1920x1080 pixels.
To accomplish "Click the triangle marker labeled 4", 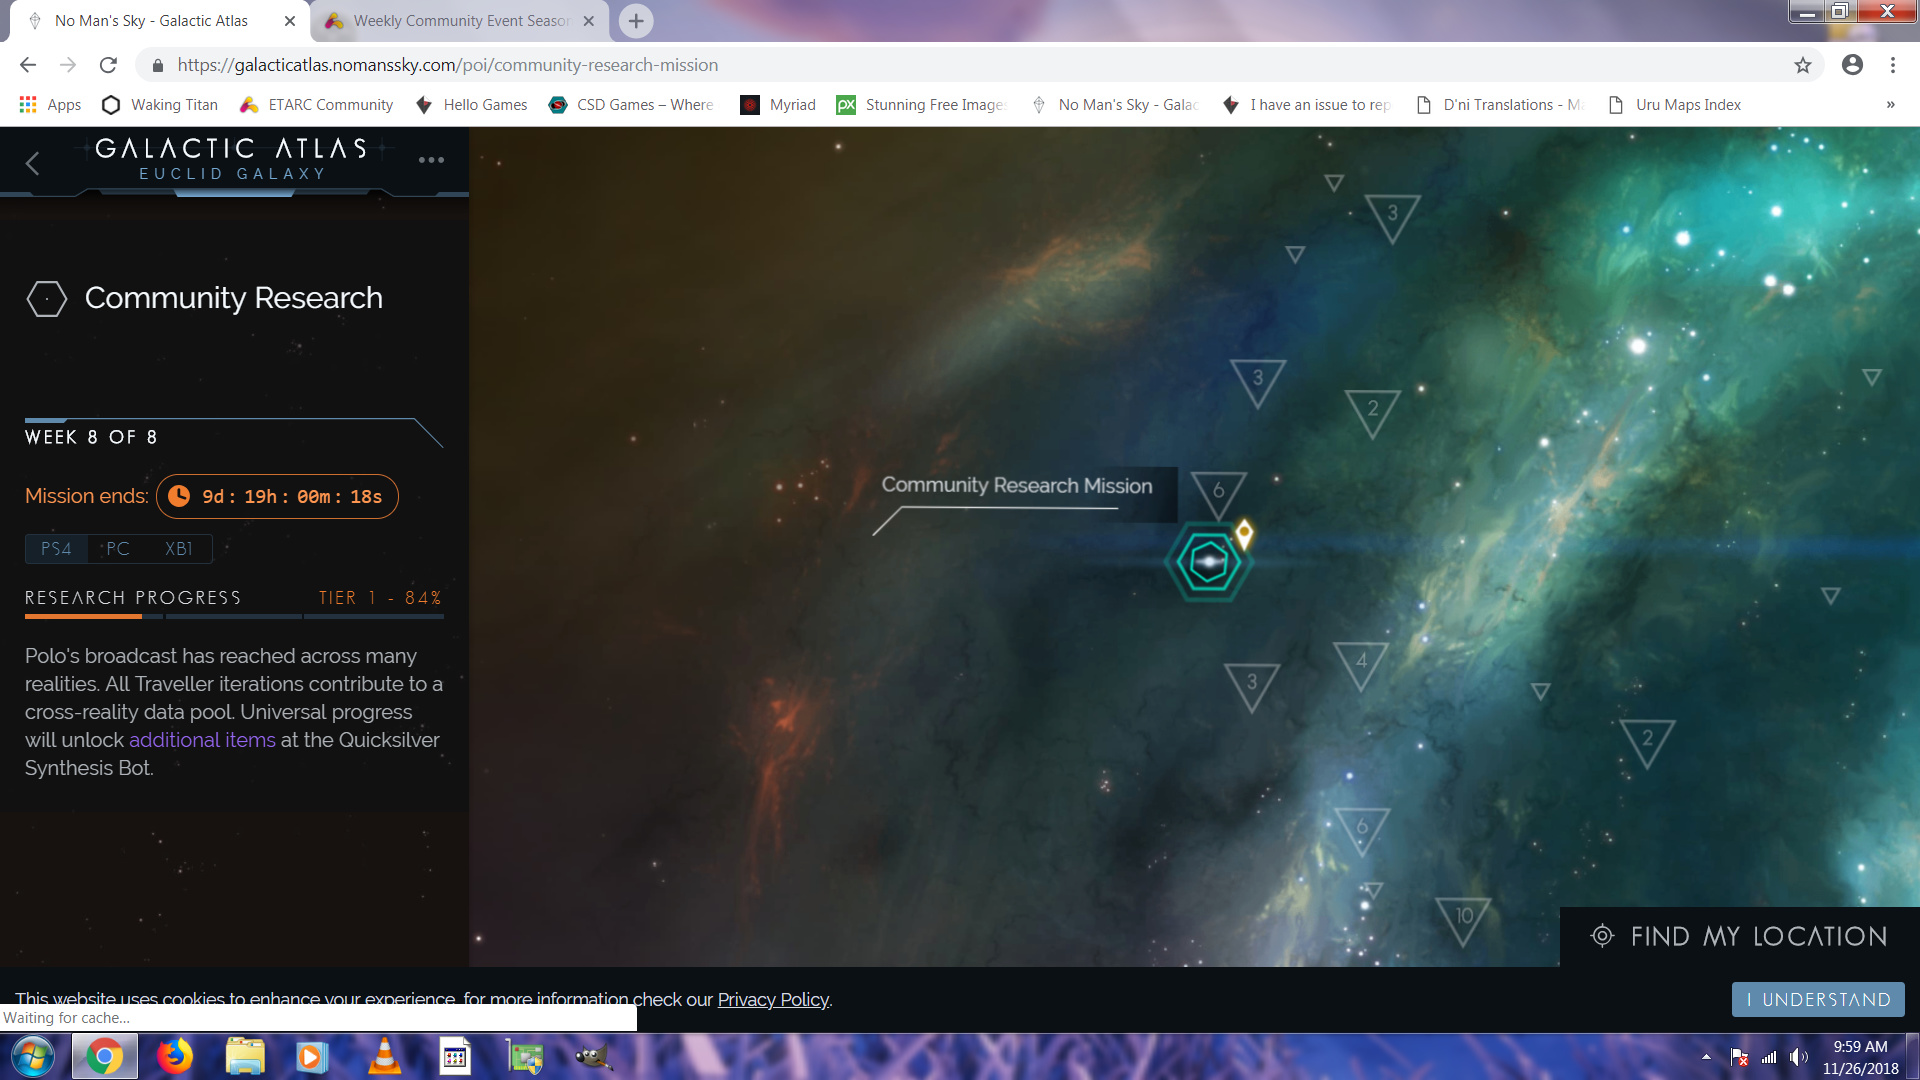I will pos(1361,664).
